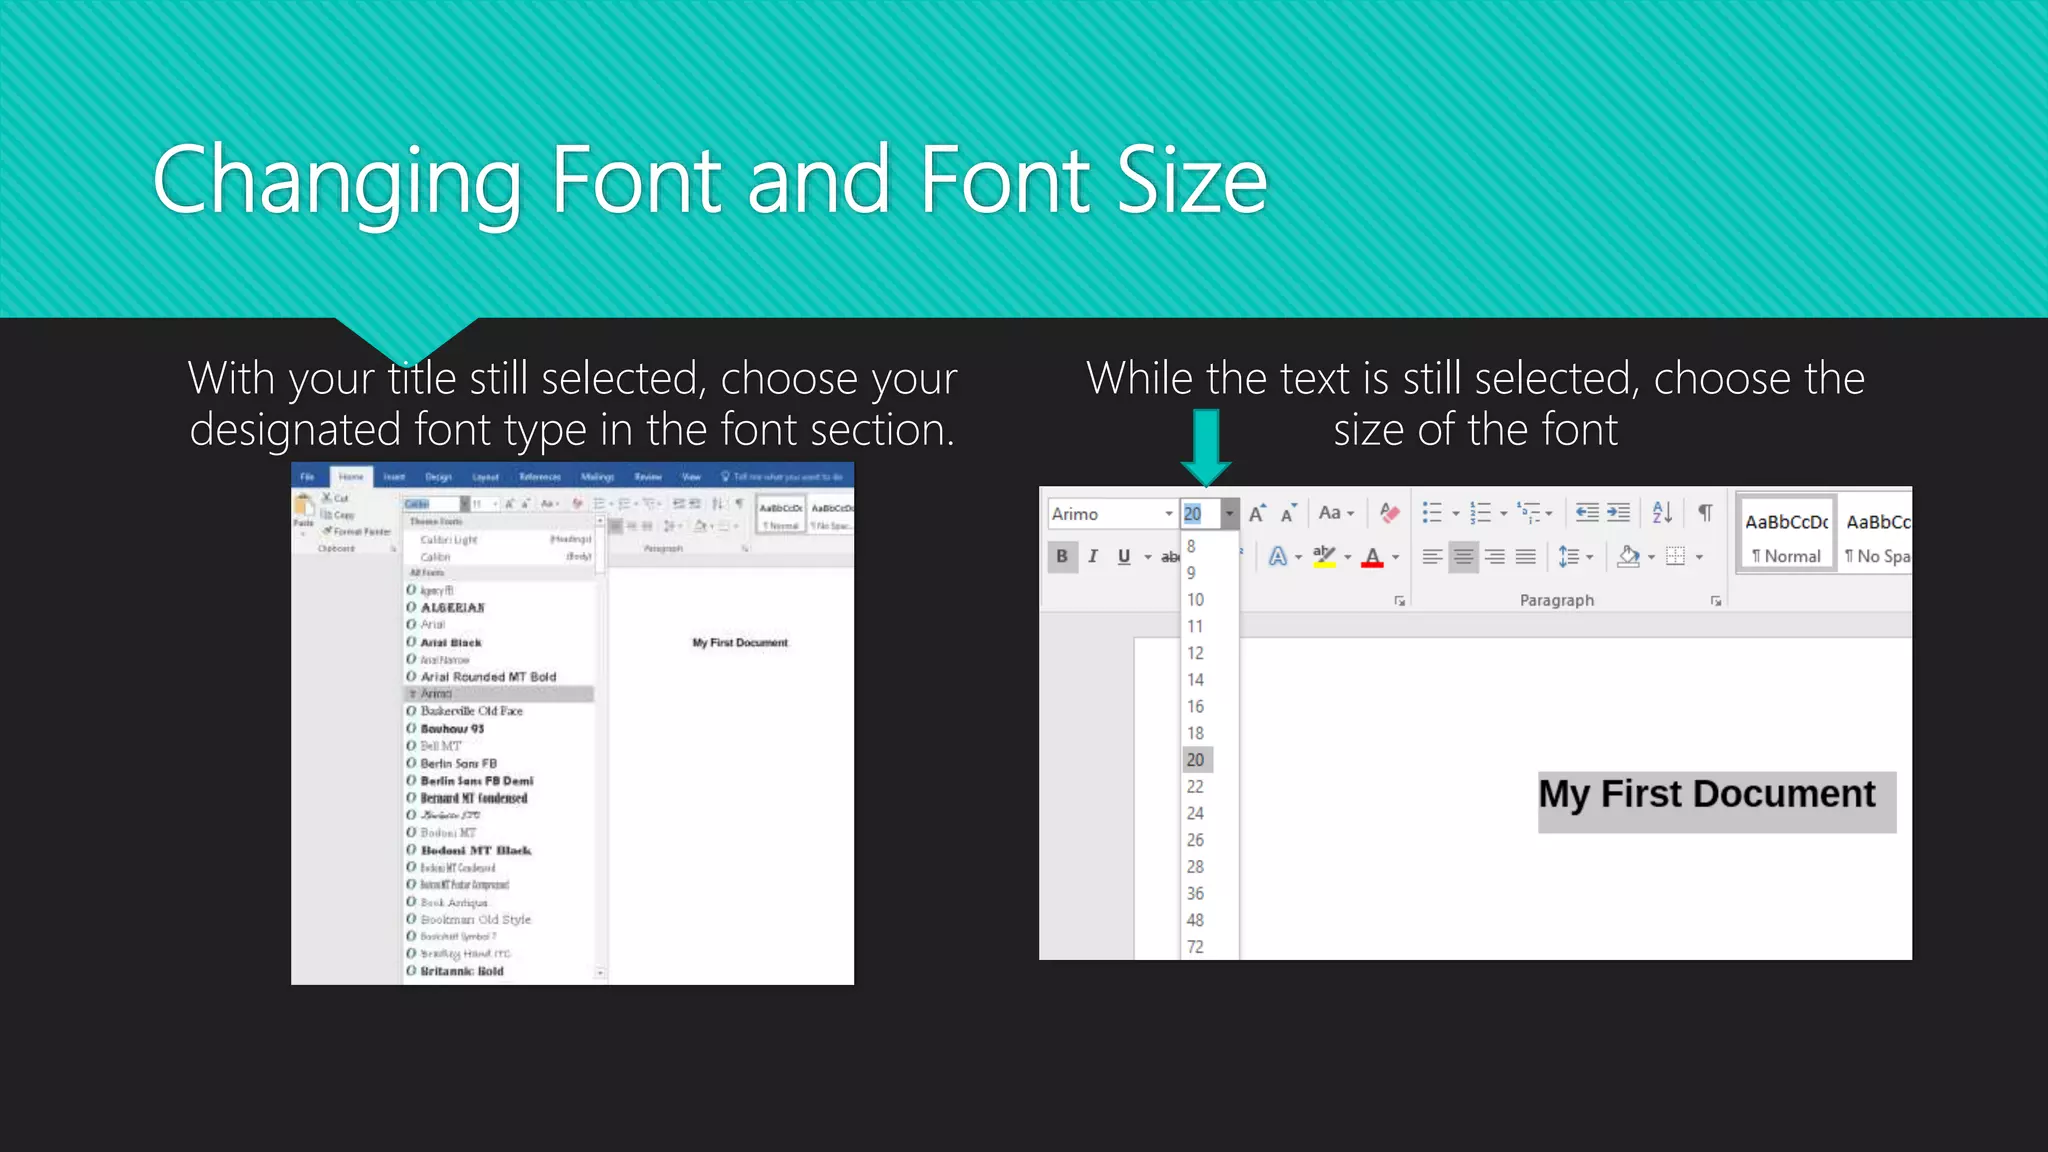Click Grow Font icon in the enlarged ribbon
The height and width of the screenshot is (1152, 2048).
1257,513
